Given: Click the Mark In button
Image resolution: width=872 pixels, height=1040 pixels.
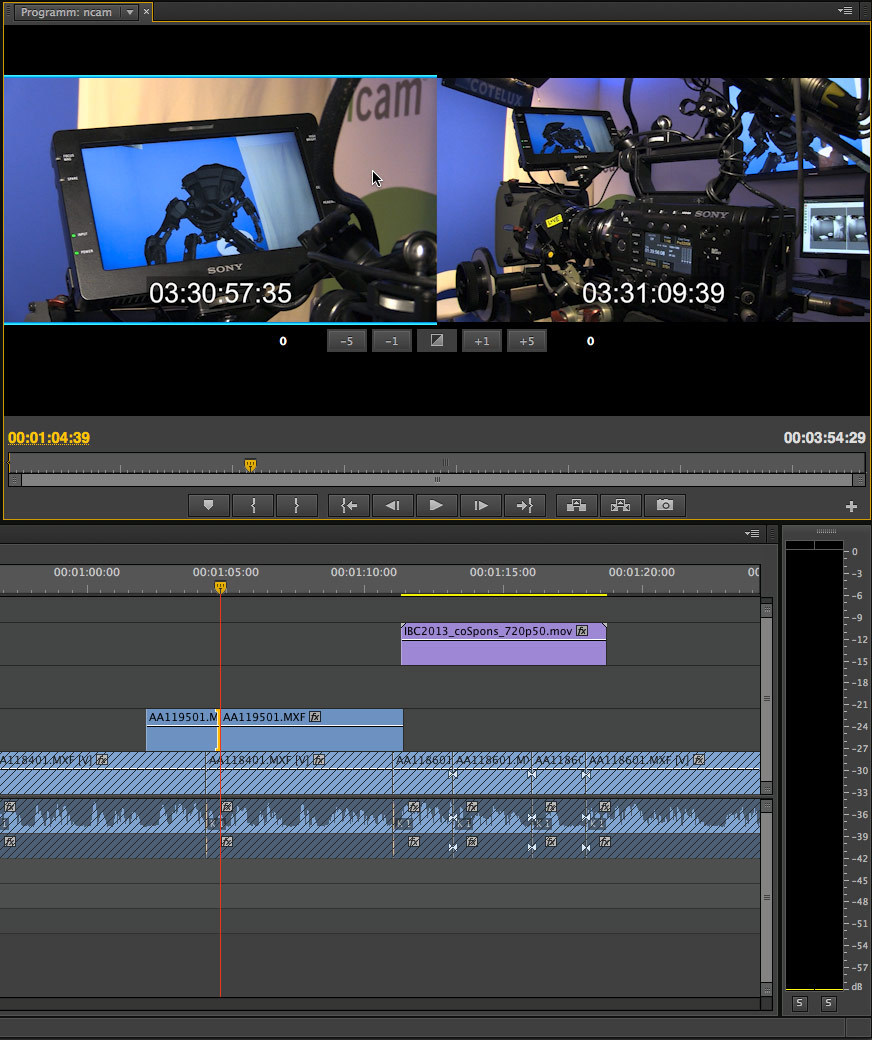Looking at the screenshot, I should click(253, 506).
